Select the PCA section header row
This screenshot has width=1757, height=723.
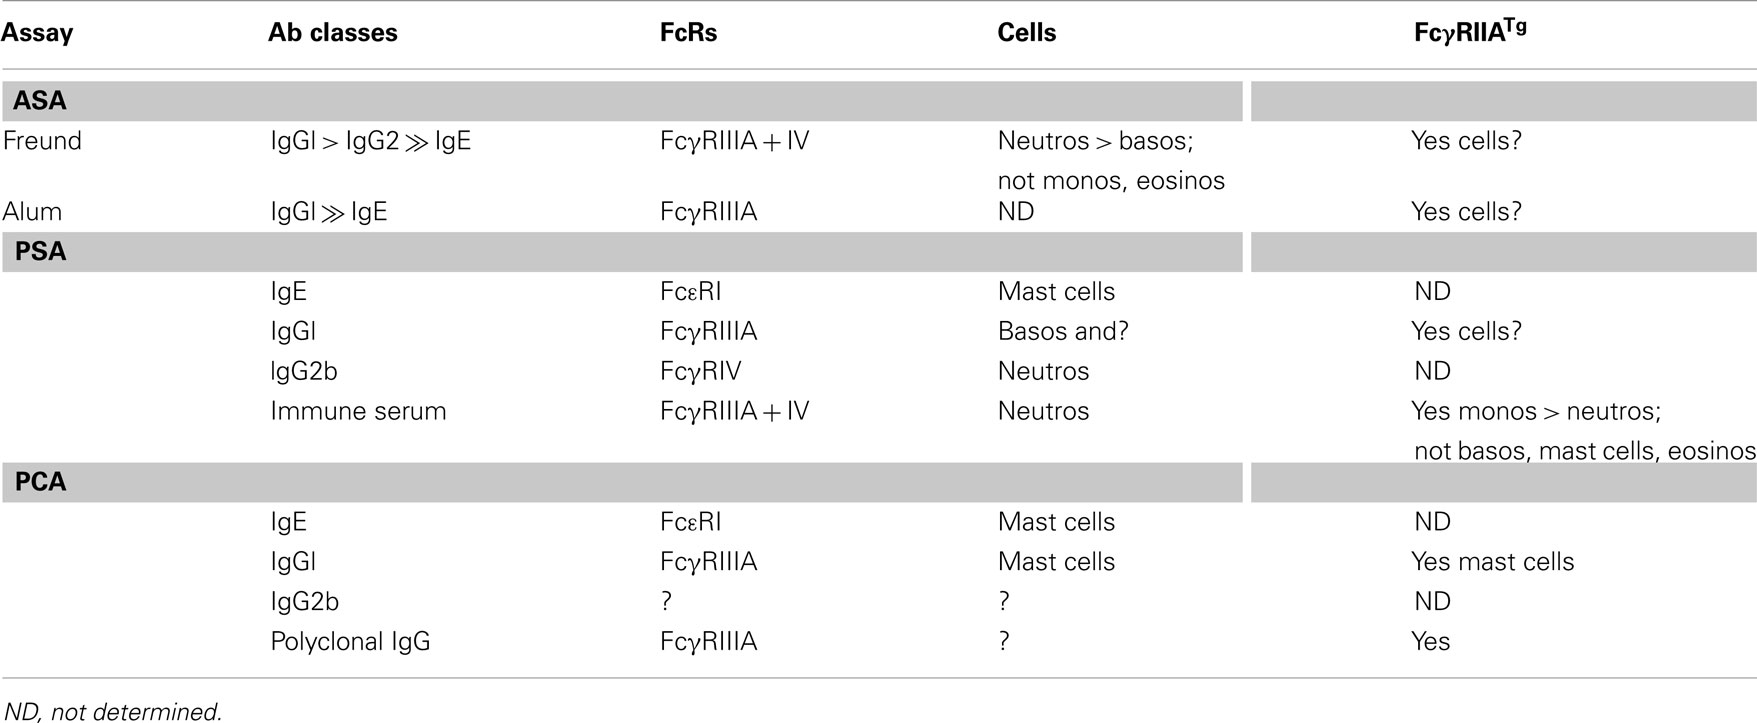[878, 482]
